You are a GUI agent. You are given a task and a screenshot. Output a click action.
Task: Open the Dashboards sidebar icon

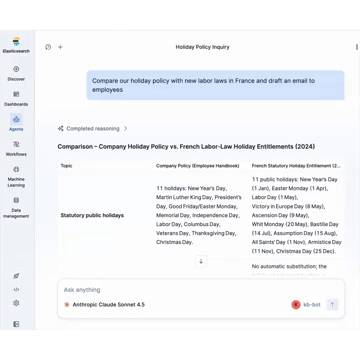[16, 94]
